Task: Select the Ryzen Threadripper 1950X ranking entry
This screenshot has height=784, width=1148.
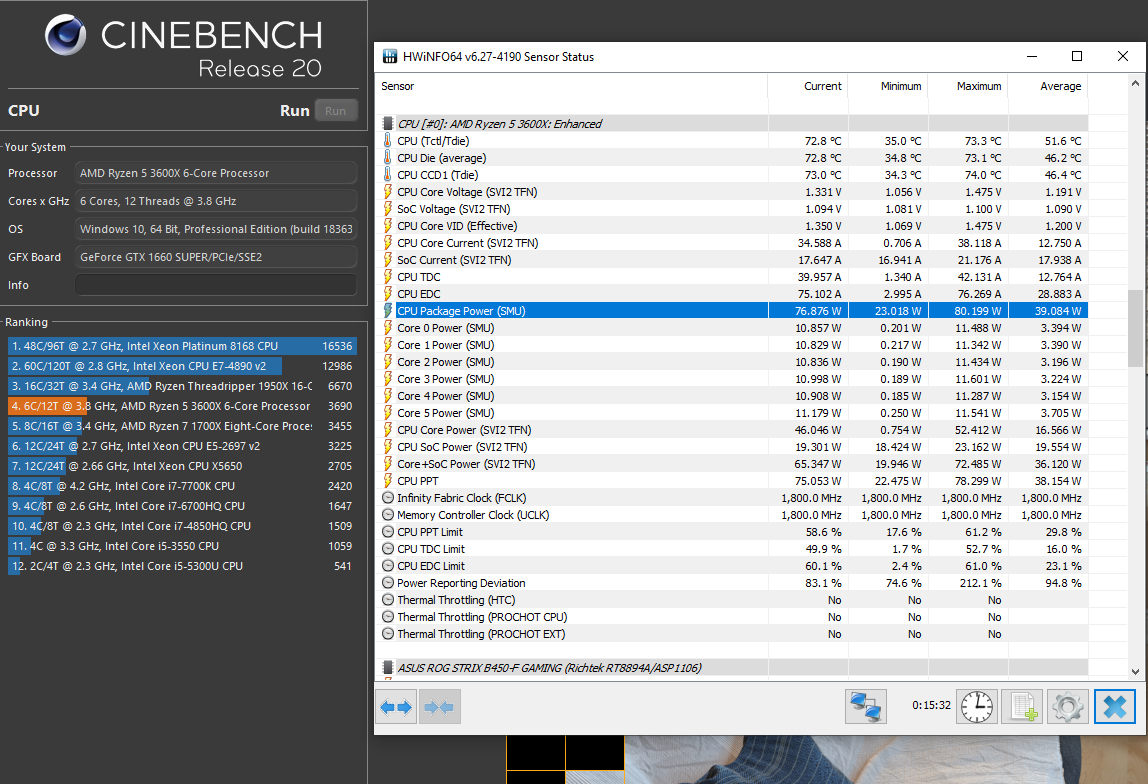Action: click(182, 387)
